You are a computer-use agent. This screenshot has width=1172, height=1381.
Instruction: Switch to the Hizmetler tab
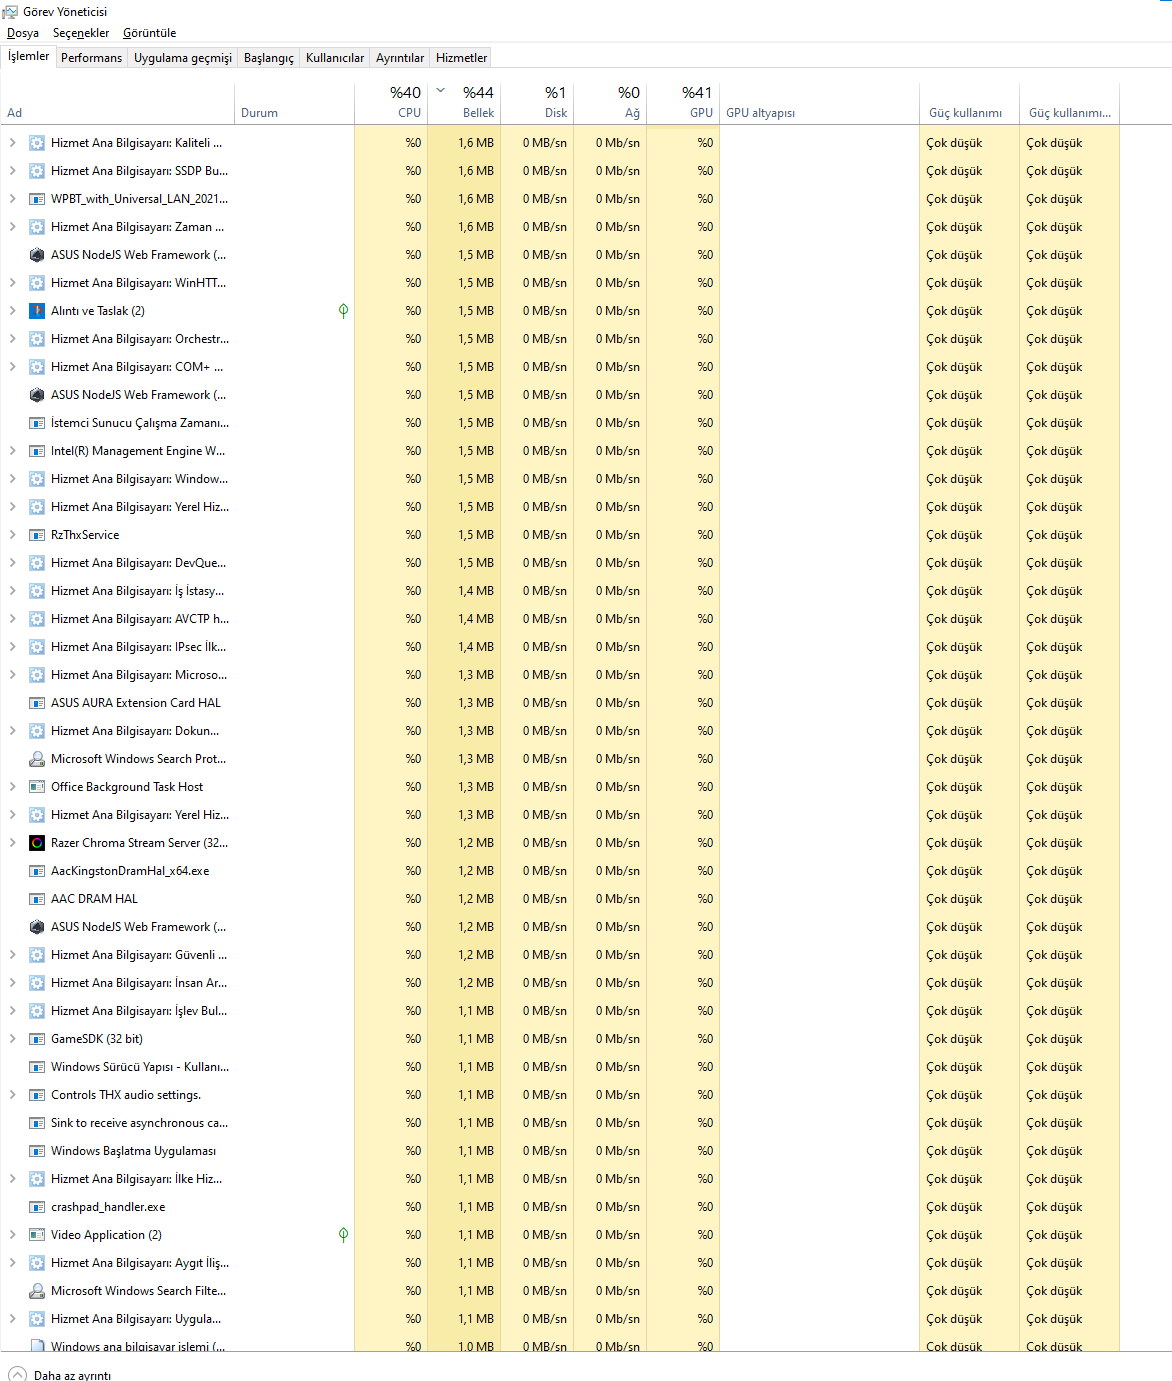click(x=462, y=58)
